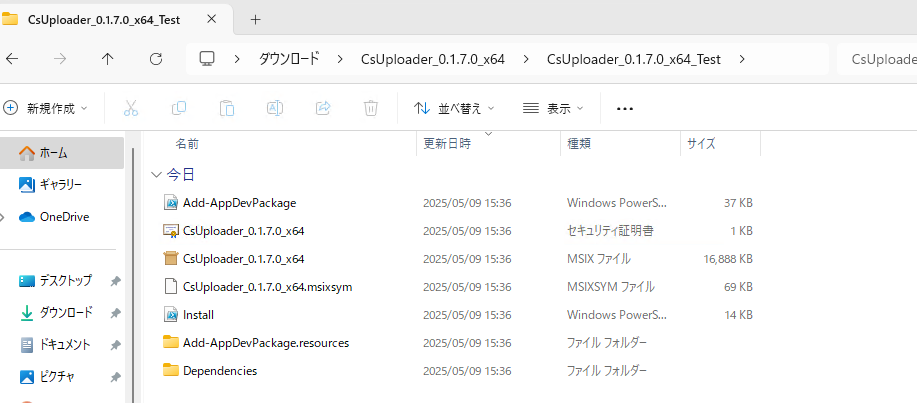Click the Copy icon in toolbar

pos(179,108)
